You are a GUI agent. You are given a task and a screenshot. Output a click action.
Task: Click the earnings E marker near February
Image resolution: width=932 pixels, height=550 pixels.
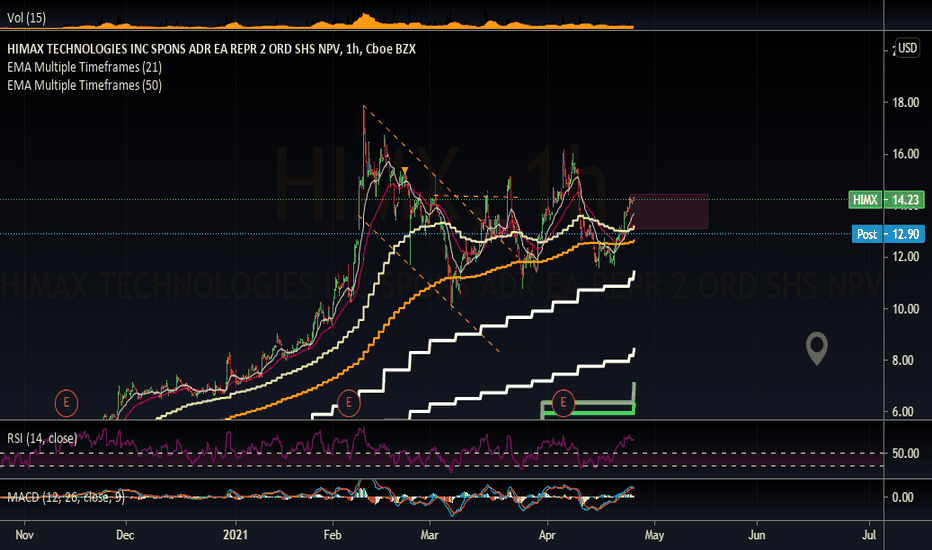(348, 403)
